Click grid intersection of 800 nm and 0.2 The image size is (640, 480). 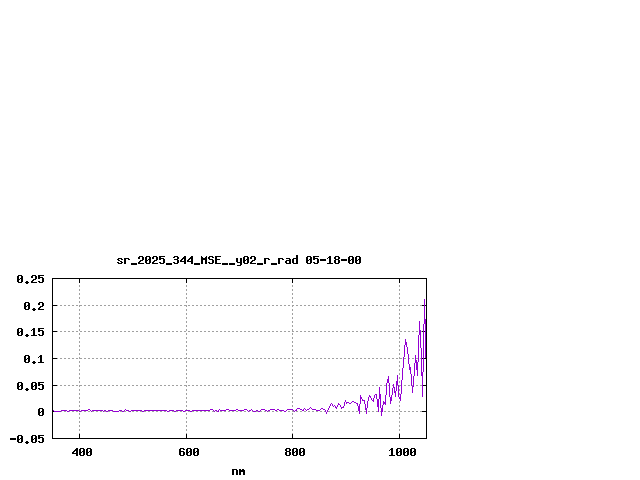coord(293,305)
